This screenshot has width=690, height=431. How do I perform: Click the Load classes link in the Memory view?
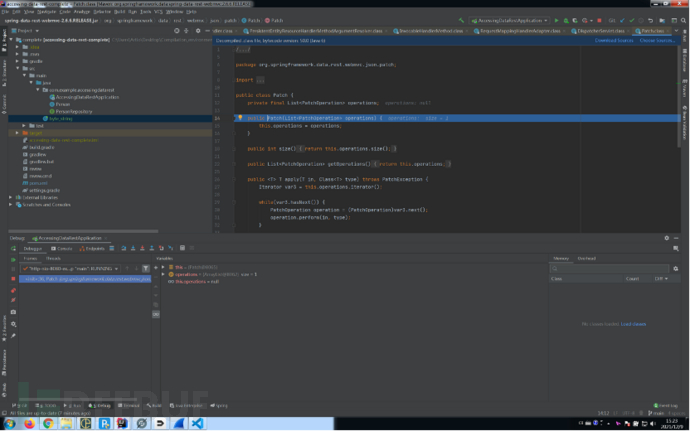(x=633, y=324)
